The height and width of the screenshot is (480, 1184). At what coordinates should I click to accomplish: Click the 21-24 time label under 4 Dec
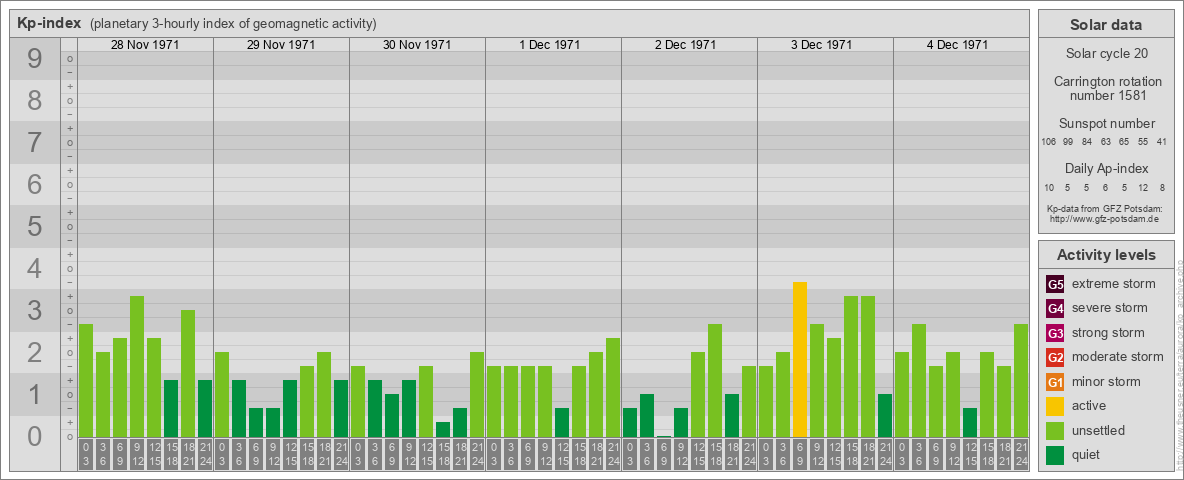[x=1020, y=455]
